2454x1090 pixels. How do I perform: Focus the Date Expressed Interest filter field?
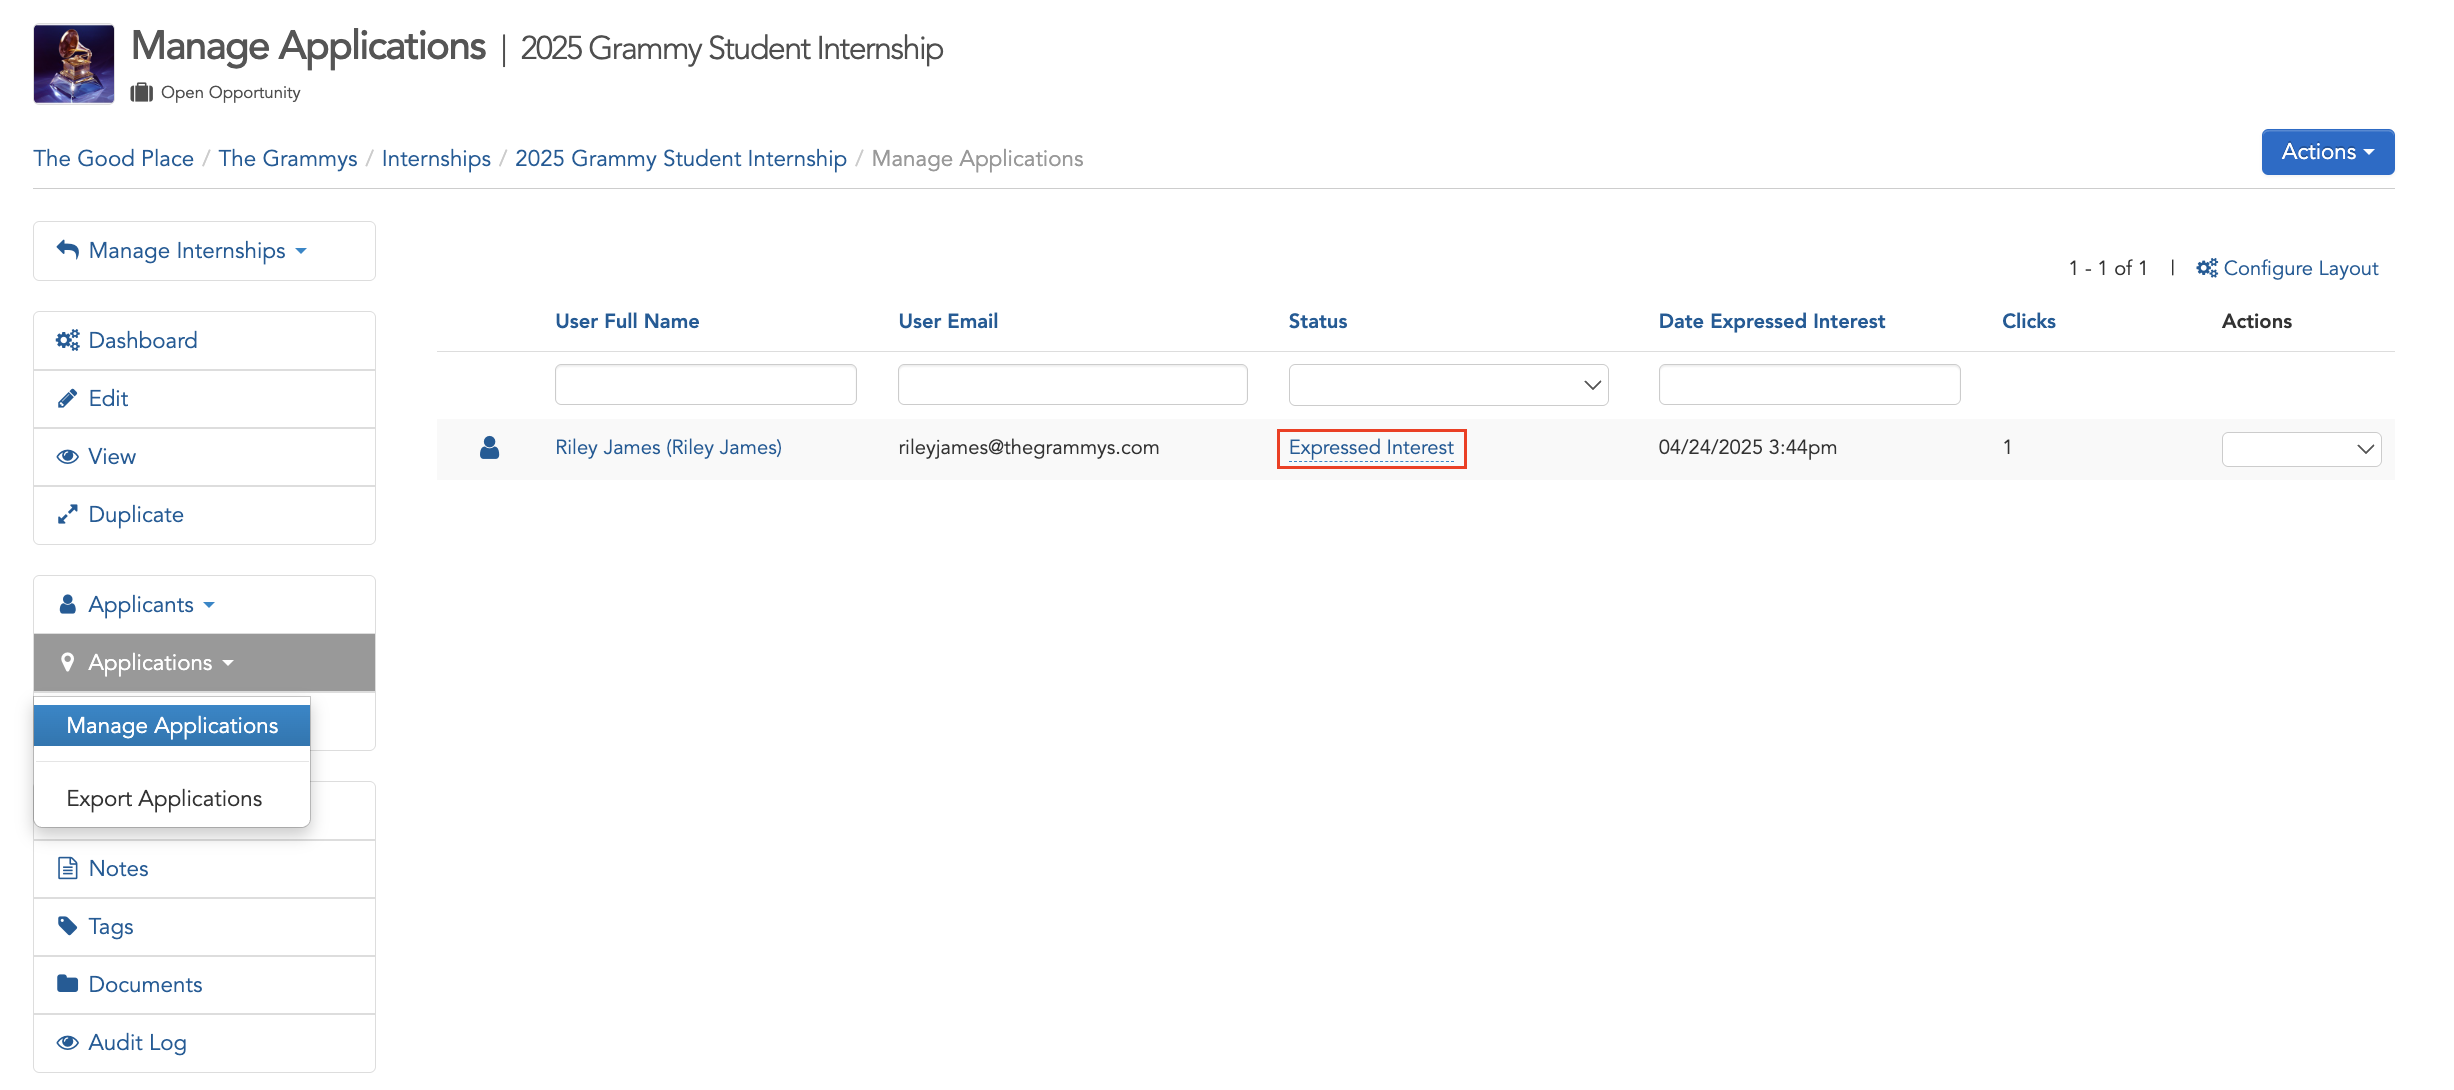click(1809, 384)
